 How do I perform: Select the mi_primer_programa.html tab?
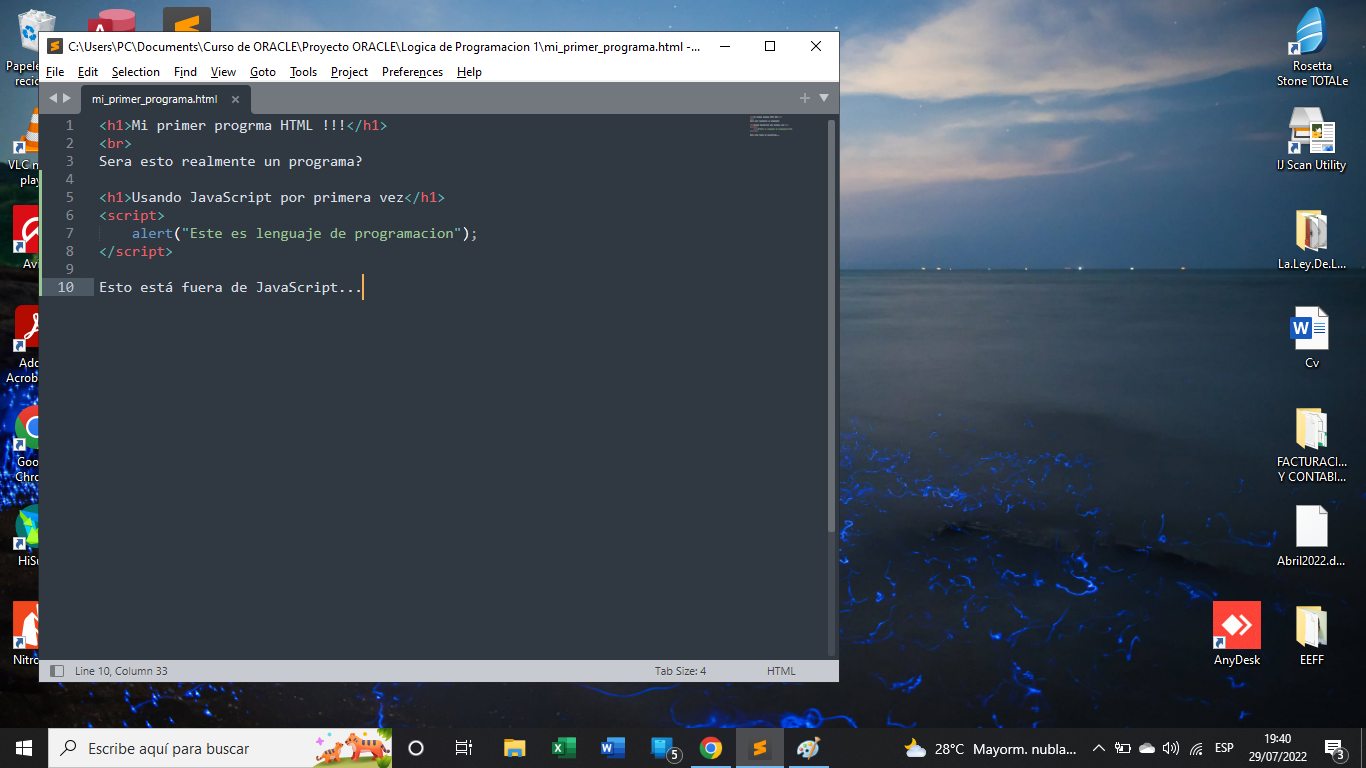coord(155,99)
